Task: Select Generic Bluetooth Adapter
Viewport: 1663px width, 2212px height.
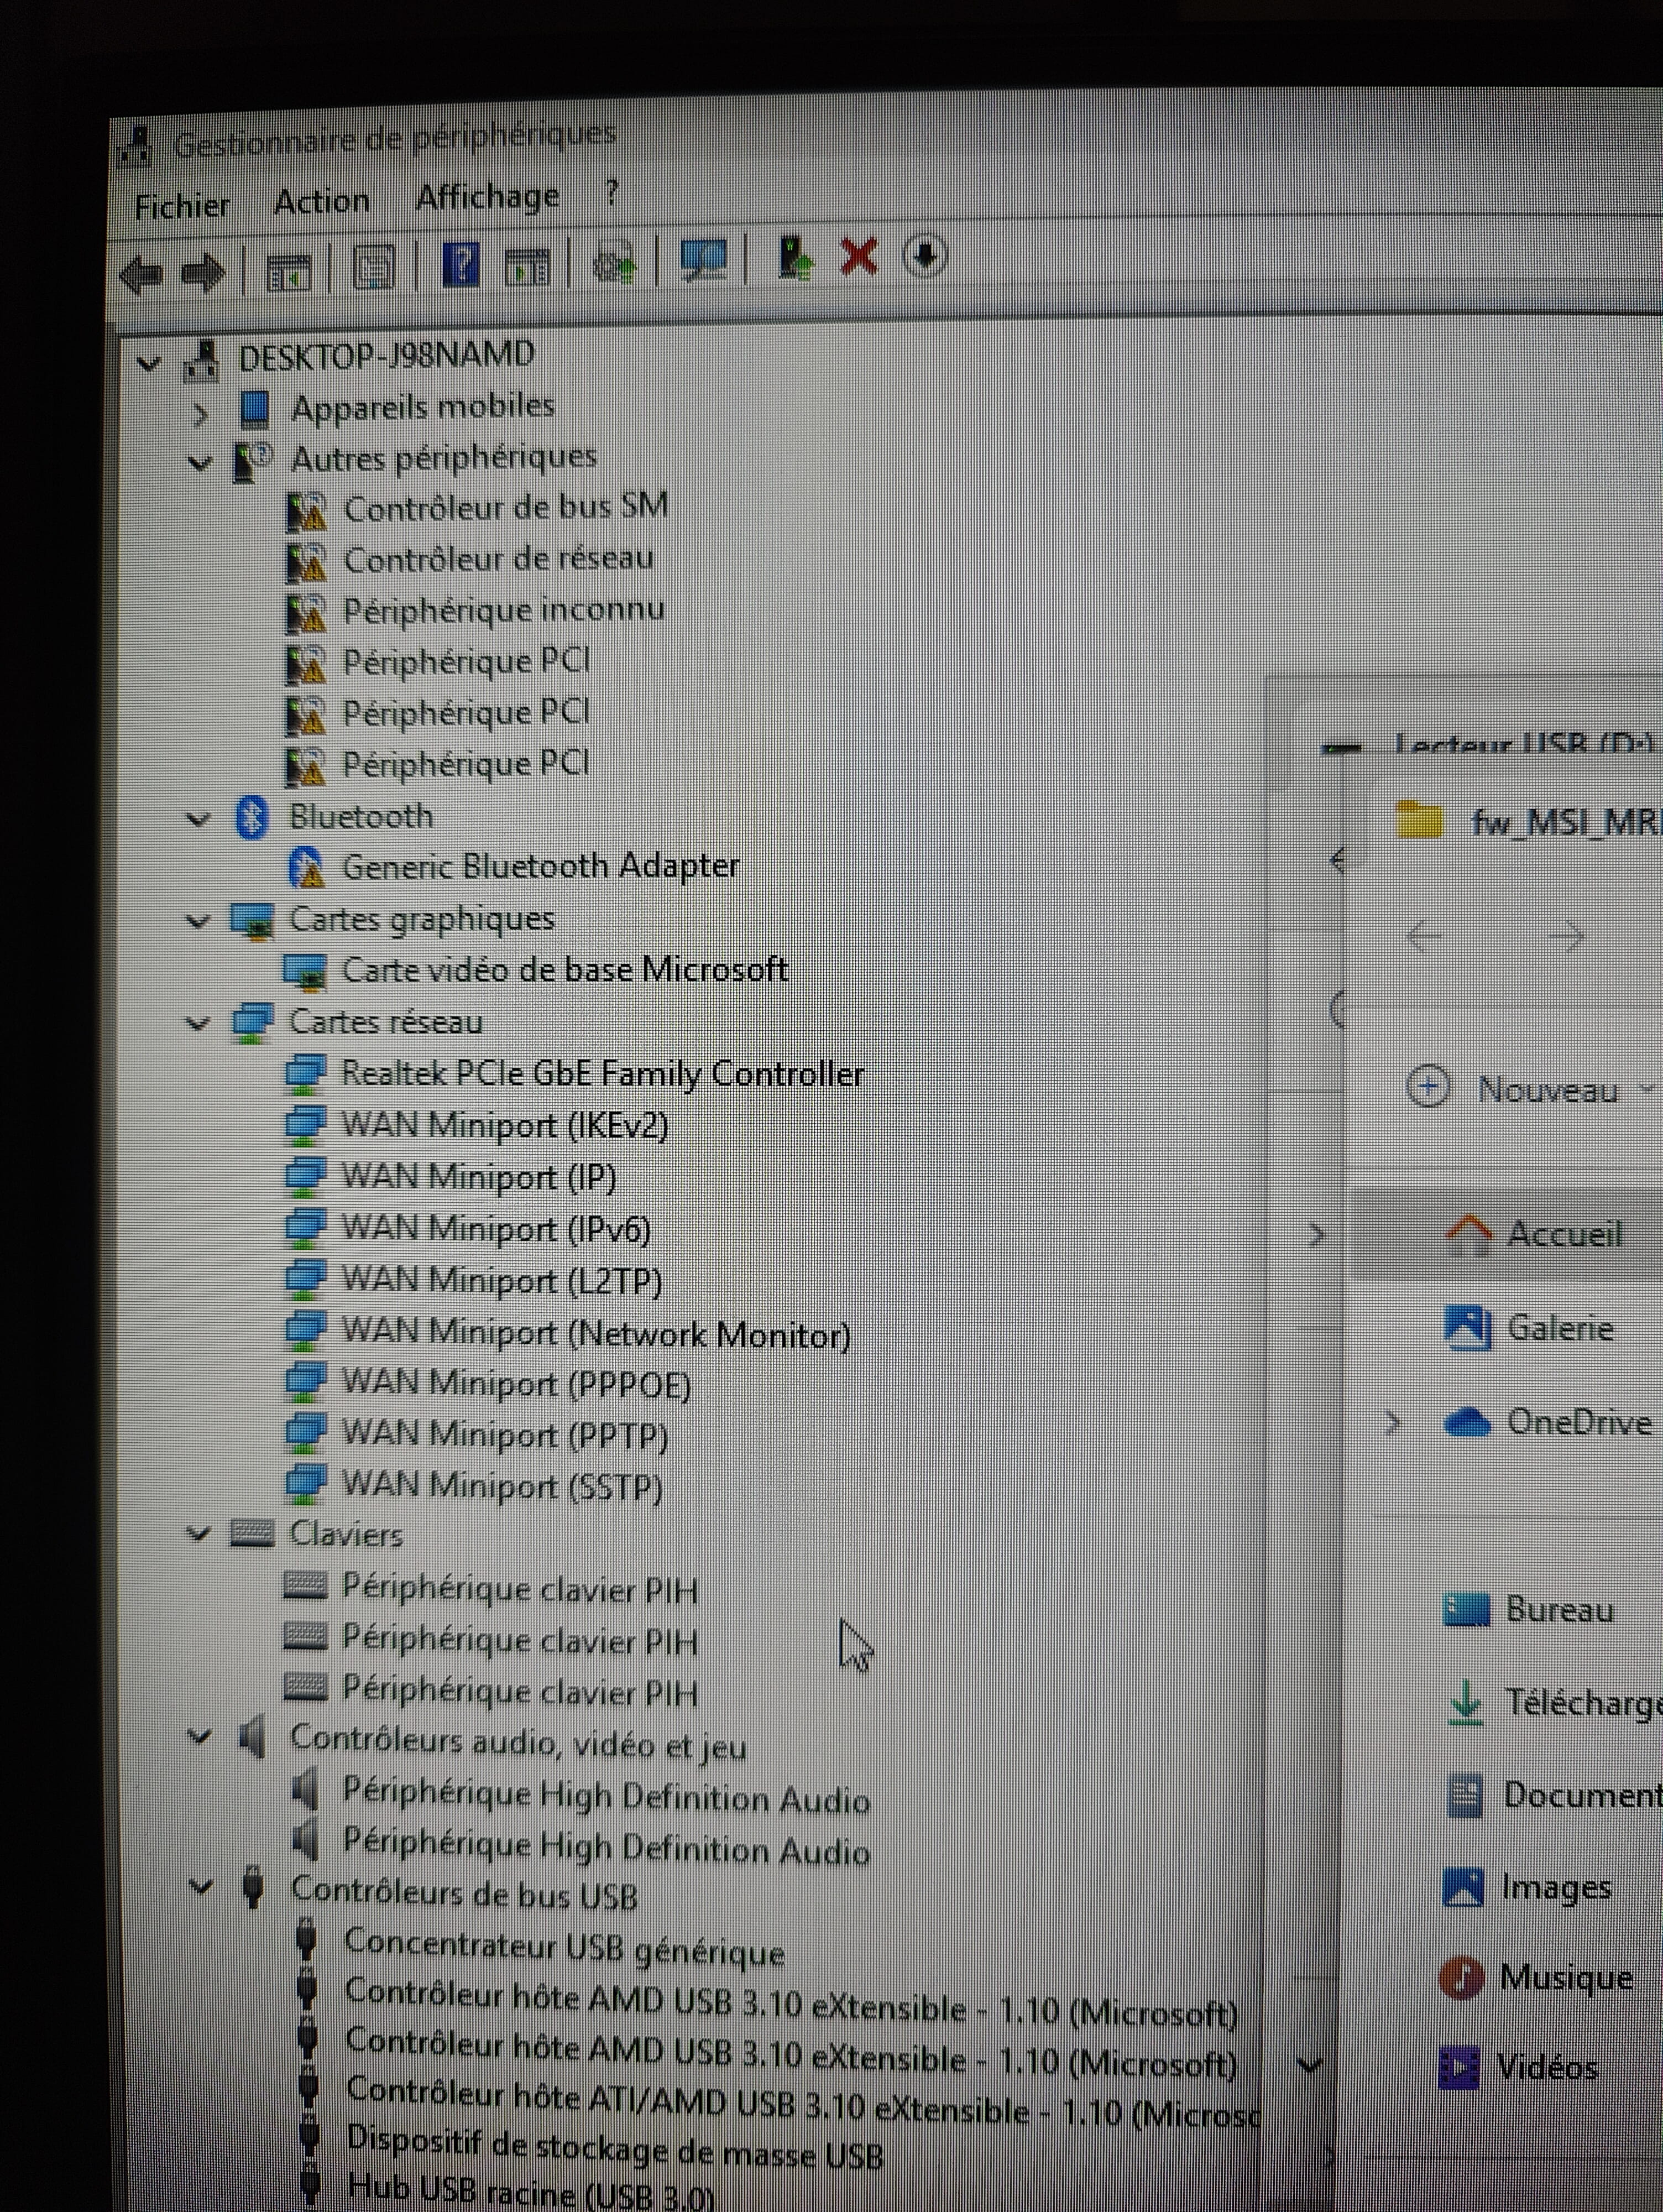Action: [x=540, y=866]
